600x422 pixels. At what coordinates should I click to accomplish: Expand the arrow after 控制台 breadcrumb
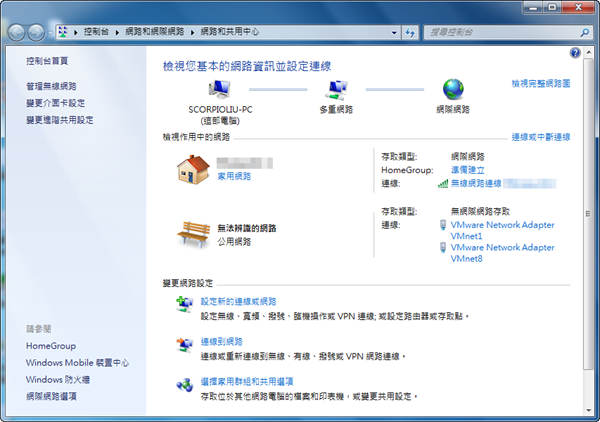pos(117,33)
